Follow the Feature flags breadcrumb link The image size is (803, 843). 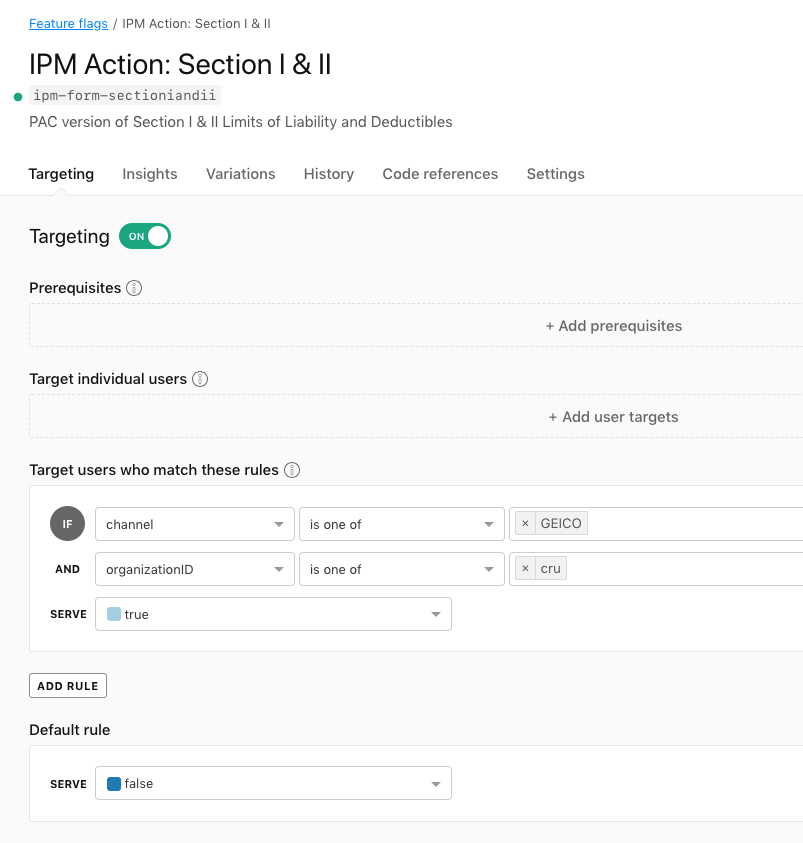67,23
